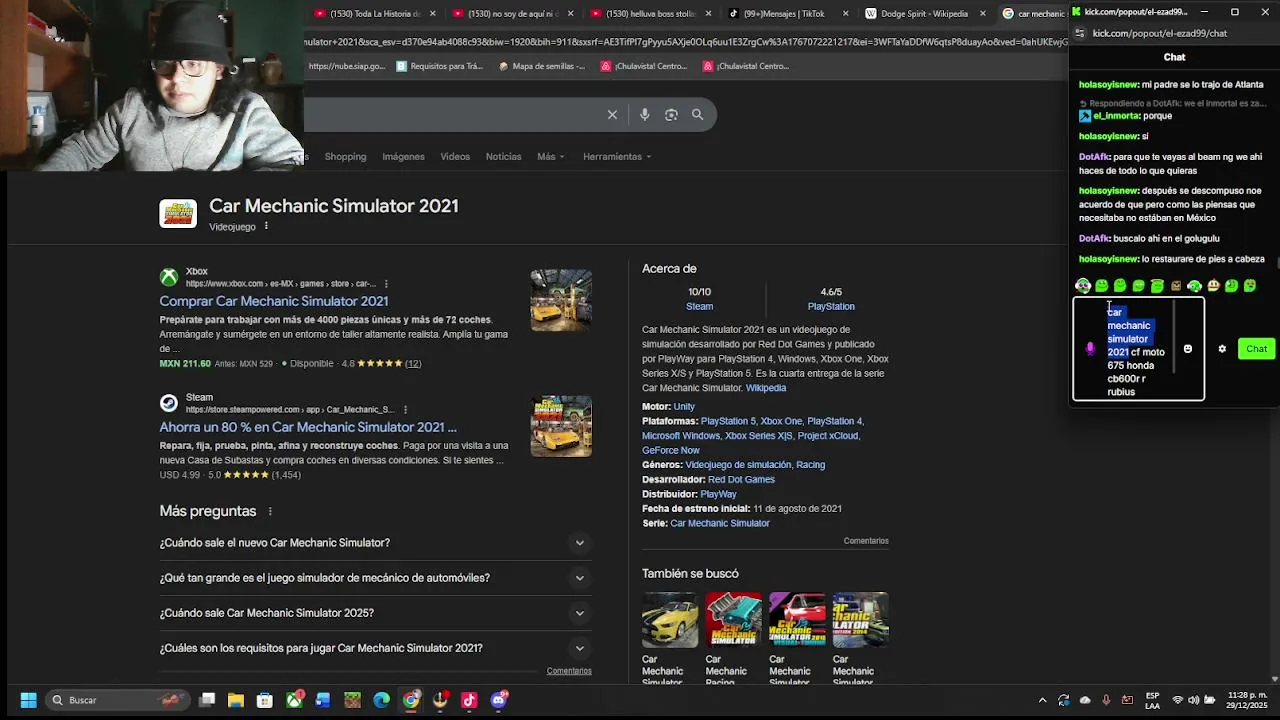Open Comprar Car Mechanic Simulator 2021 link
The width and height of the screenshot is (1280, 720).
(273, 301)
